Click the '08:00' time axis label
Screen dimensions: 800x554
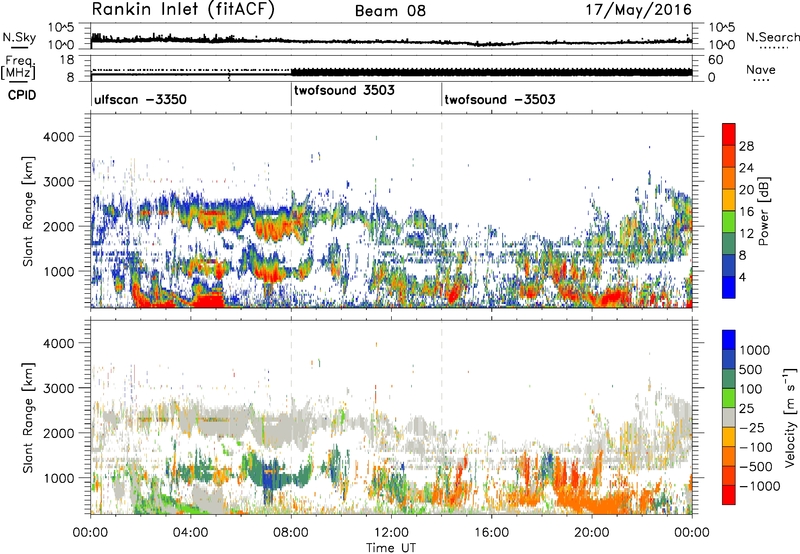[x=291, y=533]
